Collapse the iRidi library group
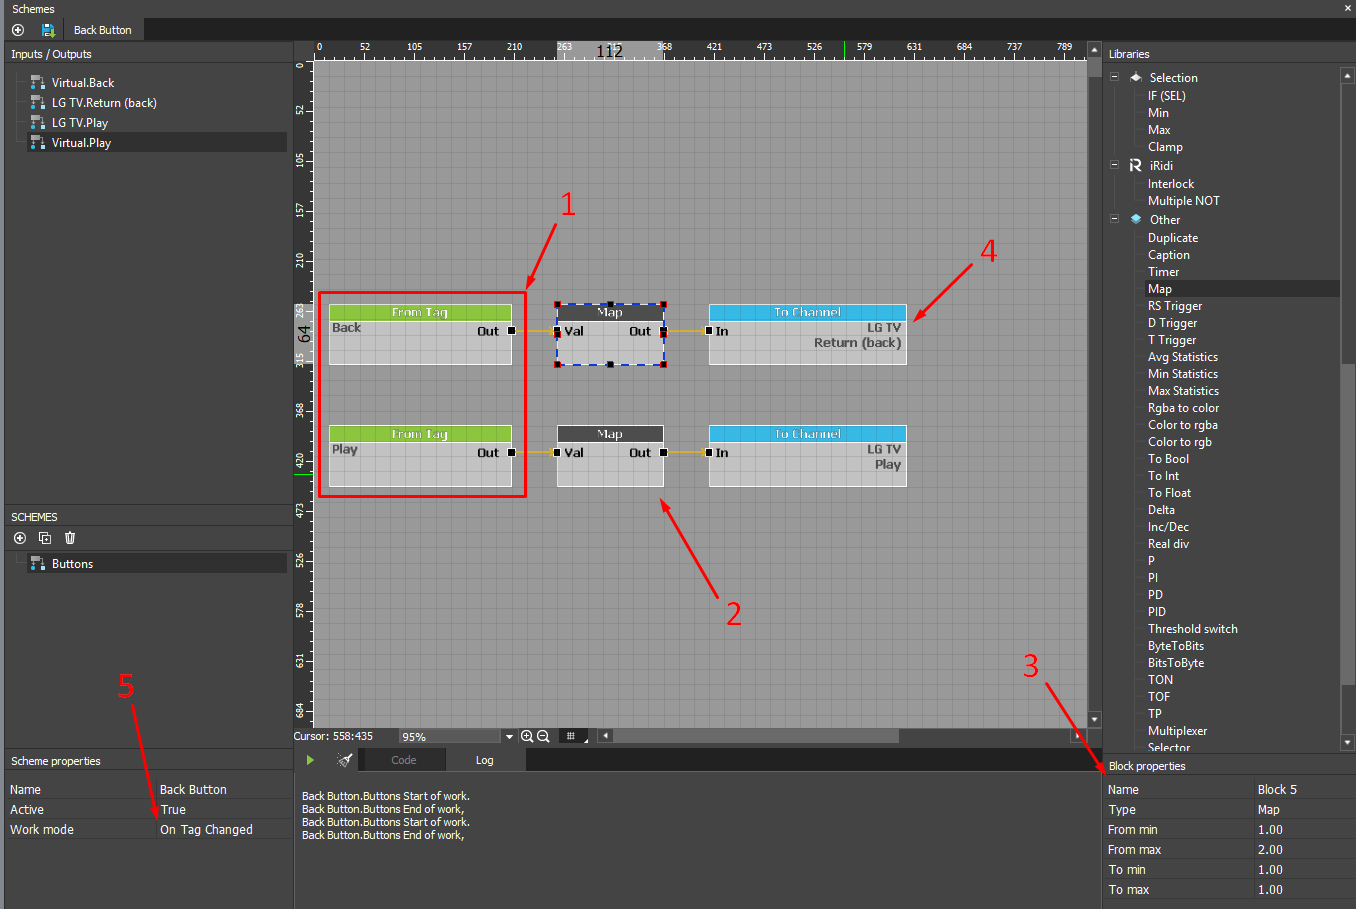 tap(1114, 165)
